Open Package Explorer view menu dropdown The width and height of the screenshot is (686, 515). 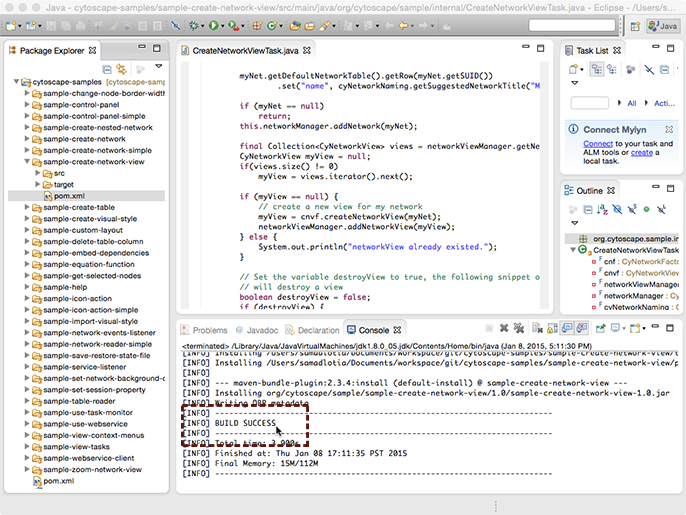pyautogui.click(x=157, y=68)
